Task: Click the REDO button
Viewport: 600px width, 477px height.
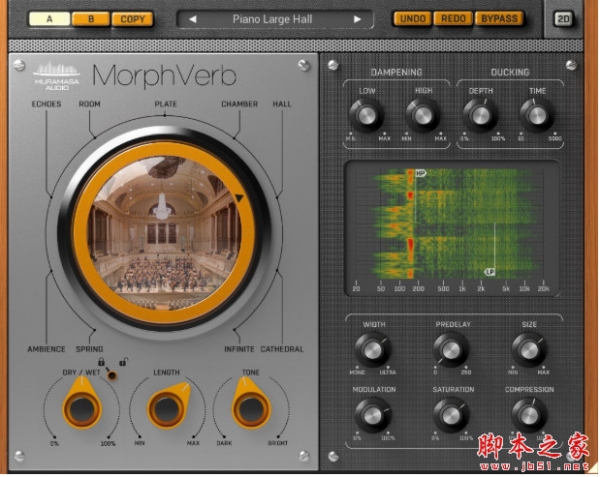Action: click(x=453, y=18)
